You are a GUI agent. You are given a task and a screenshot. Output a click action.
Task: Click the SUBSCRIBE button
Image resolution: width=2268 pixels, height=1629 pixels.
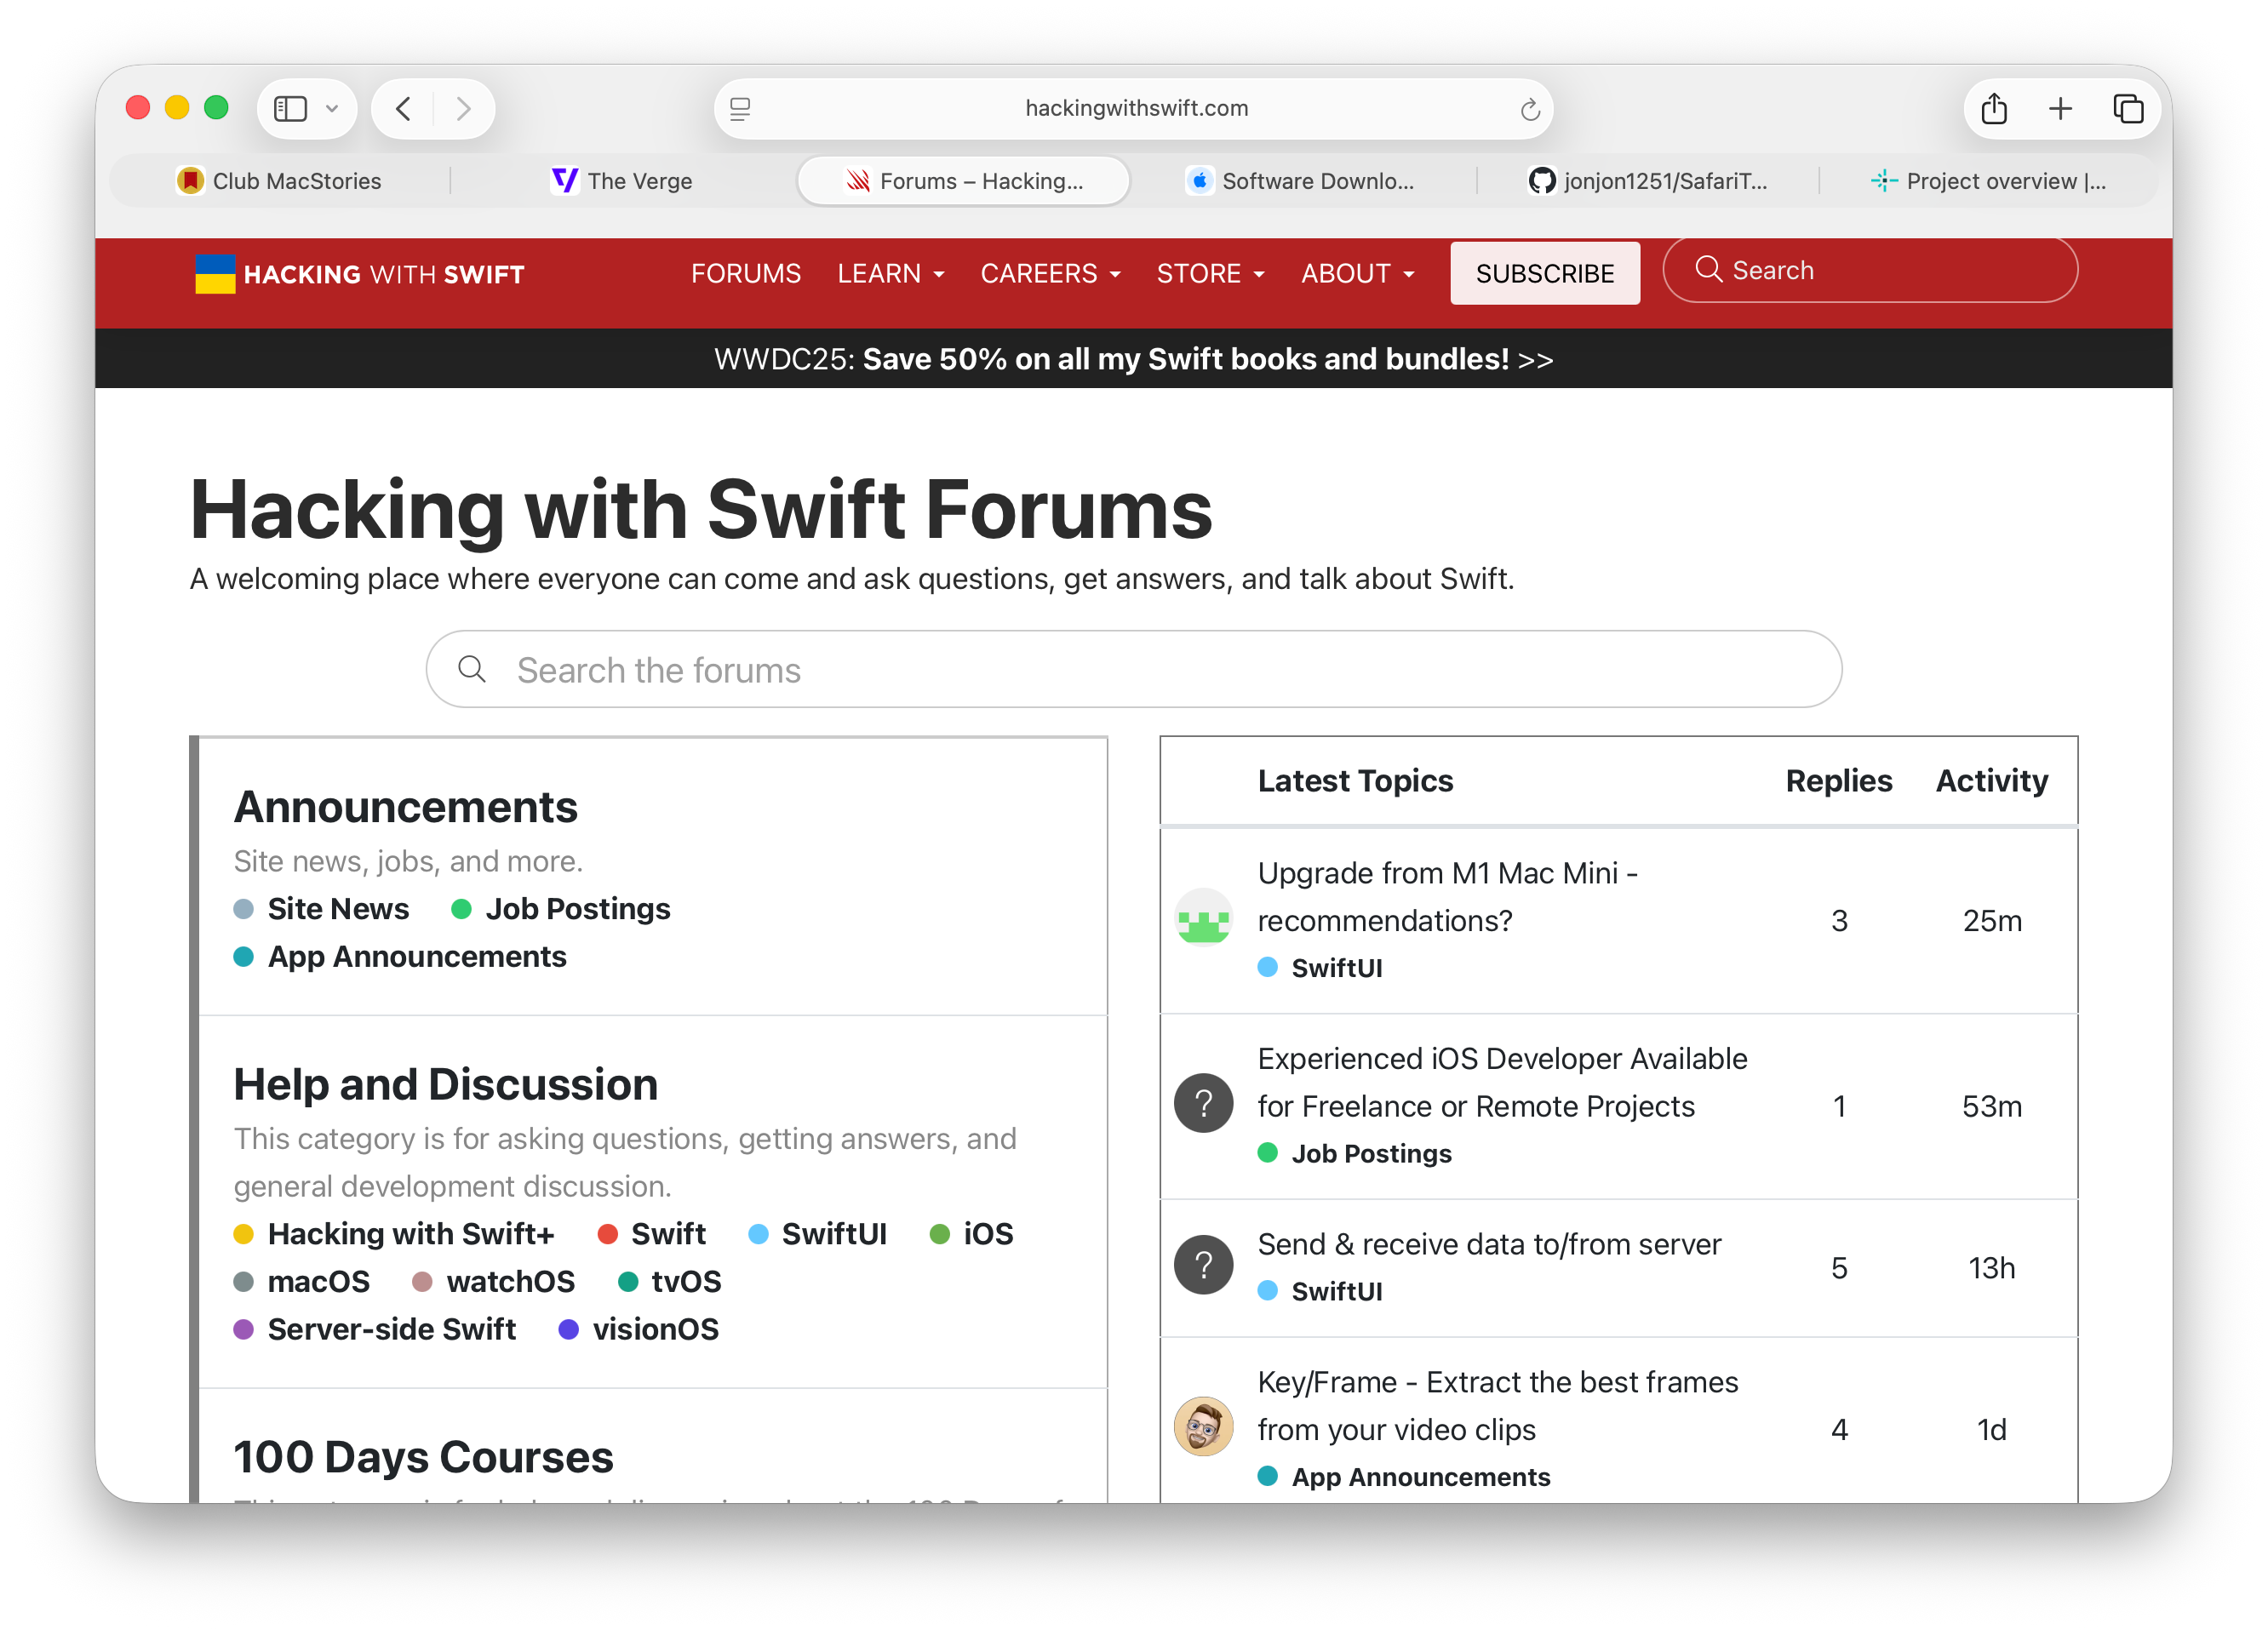tap(1545, 273)
